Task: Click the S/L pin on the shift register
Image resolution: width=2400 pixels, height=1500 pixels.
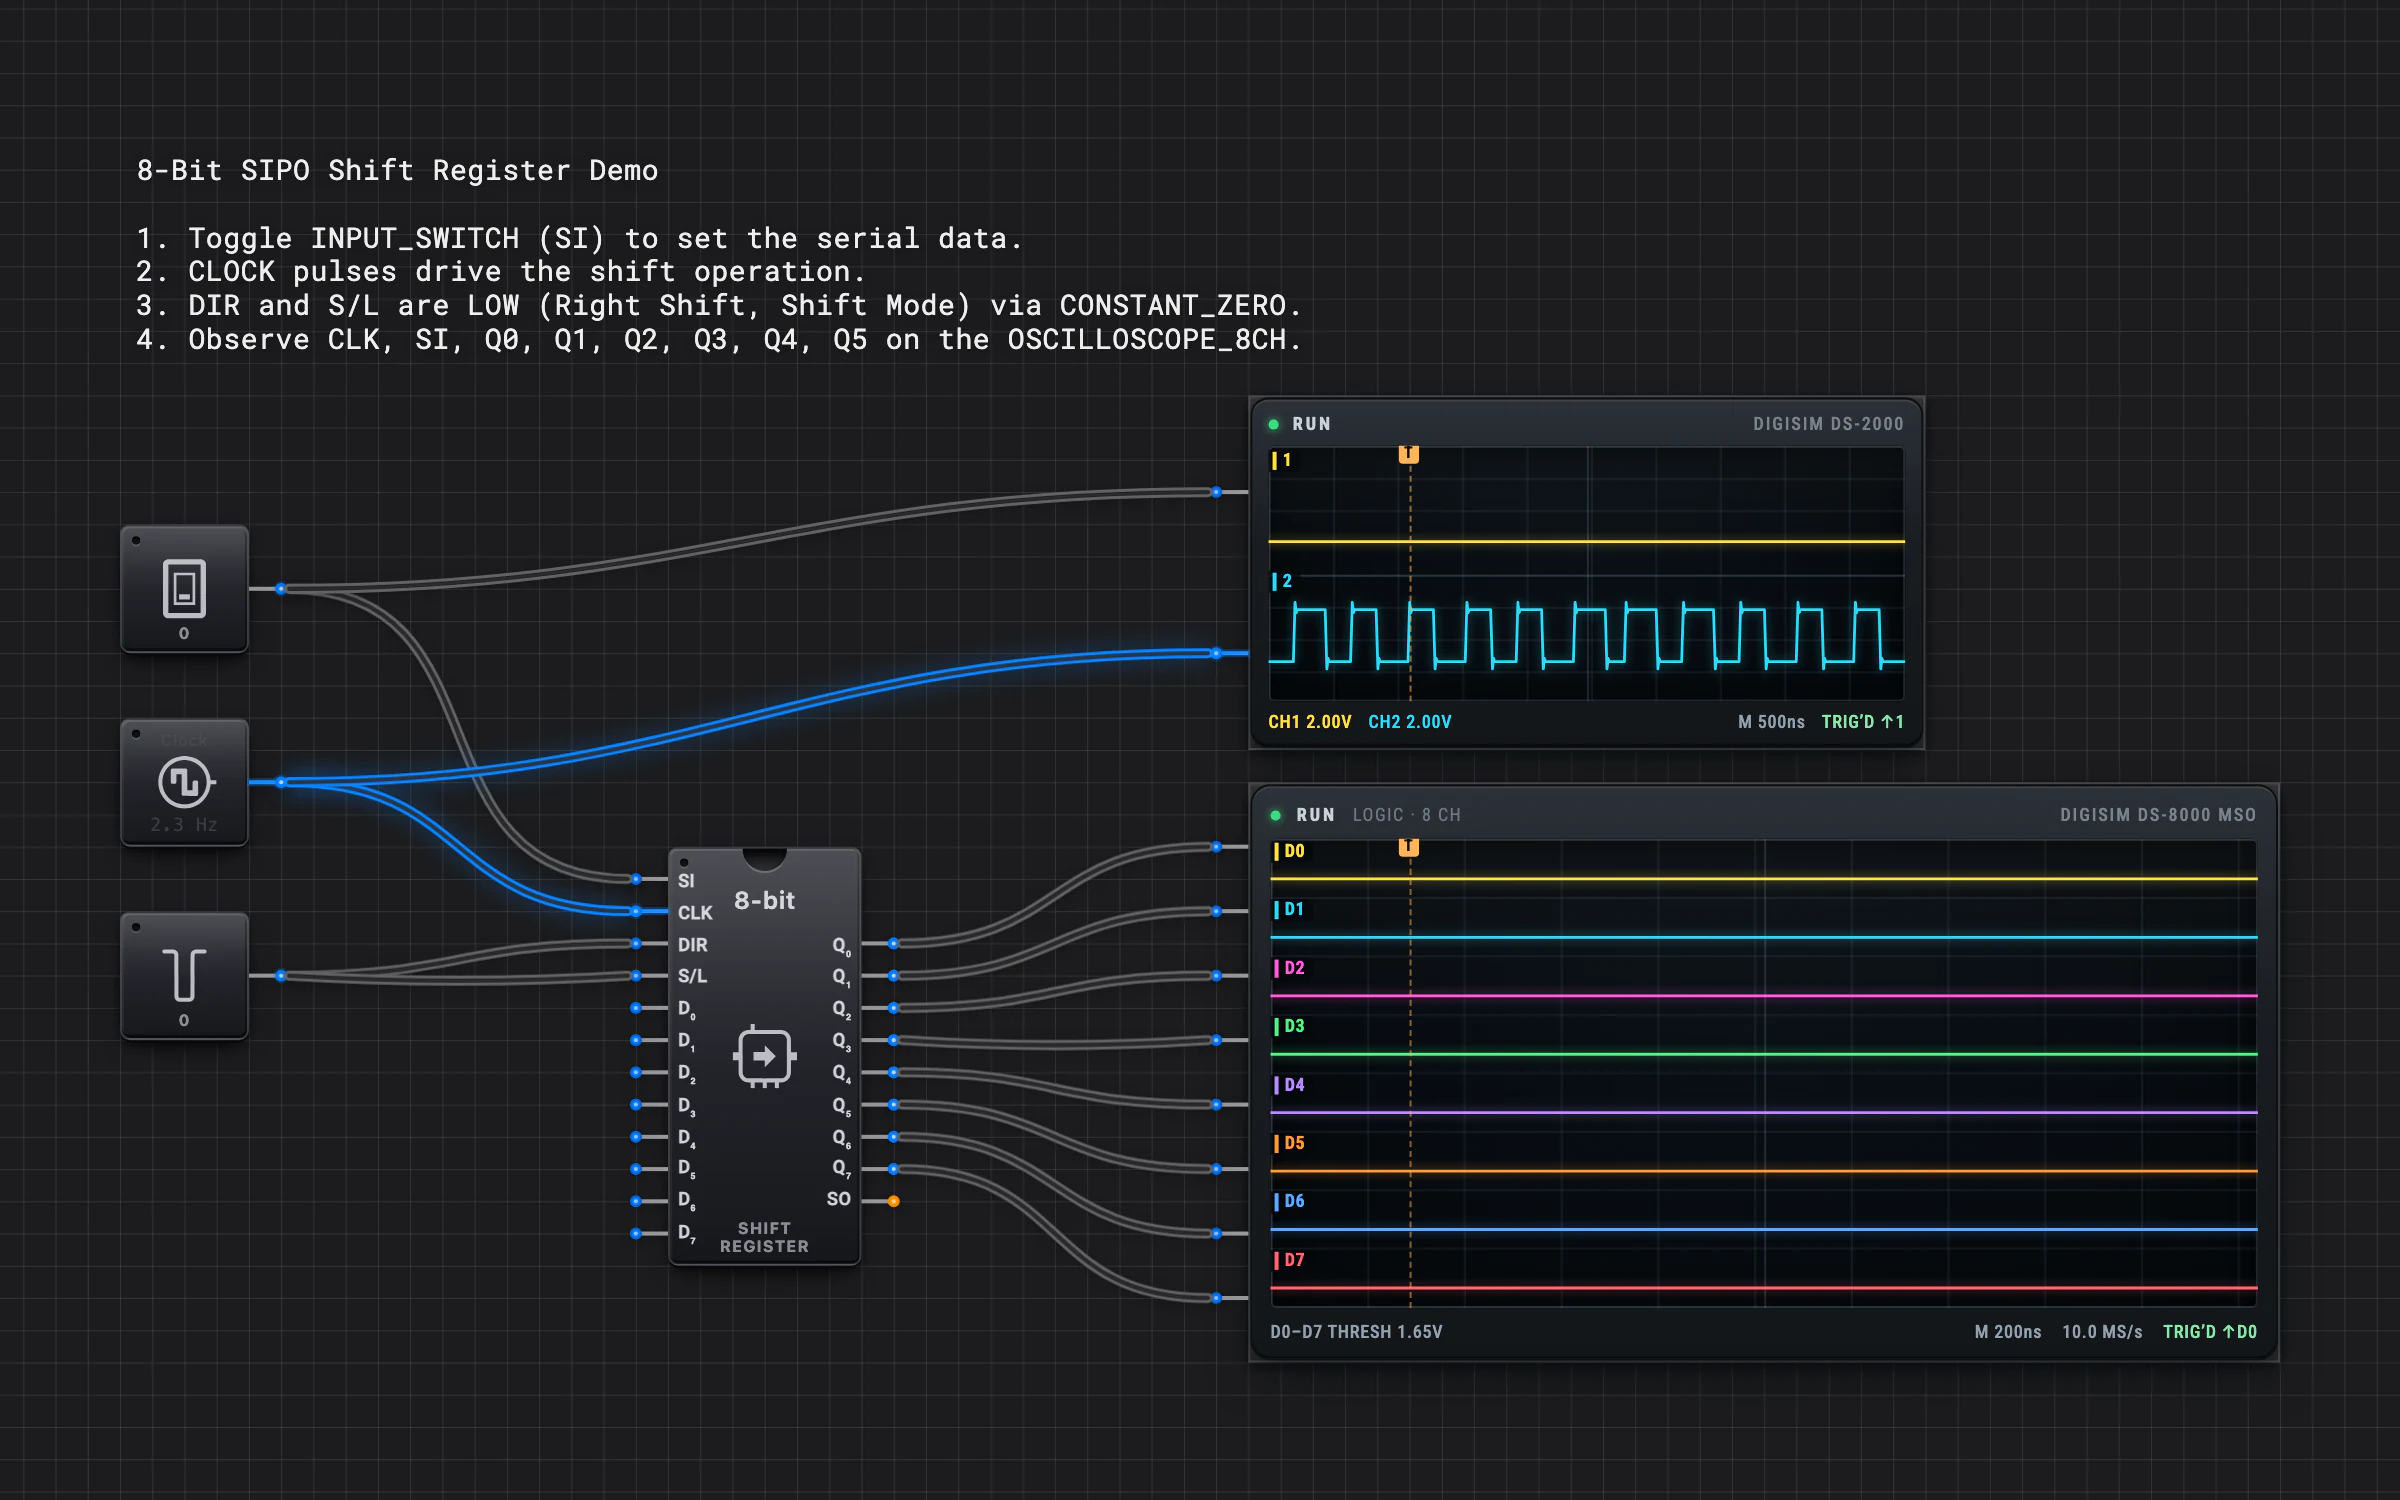Action: (636, 975)
